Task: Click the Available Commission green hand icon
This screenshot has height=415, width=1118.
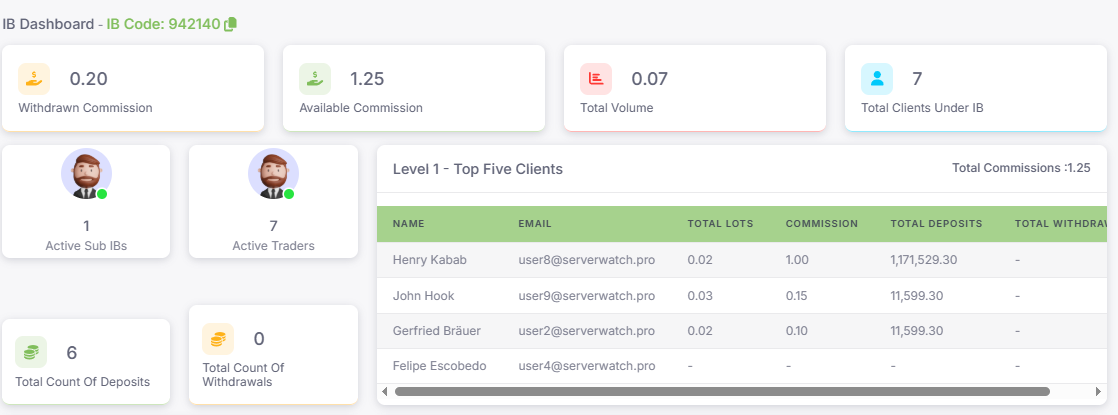Action: (314, 78)
